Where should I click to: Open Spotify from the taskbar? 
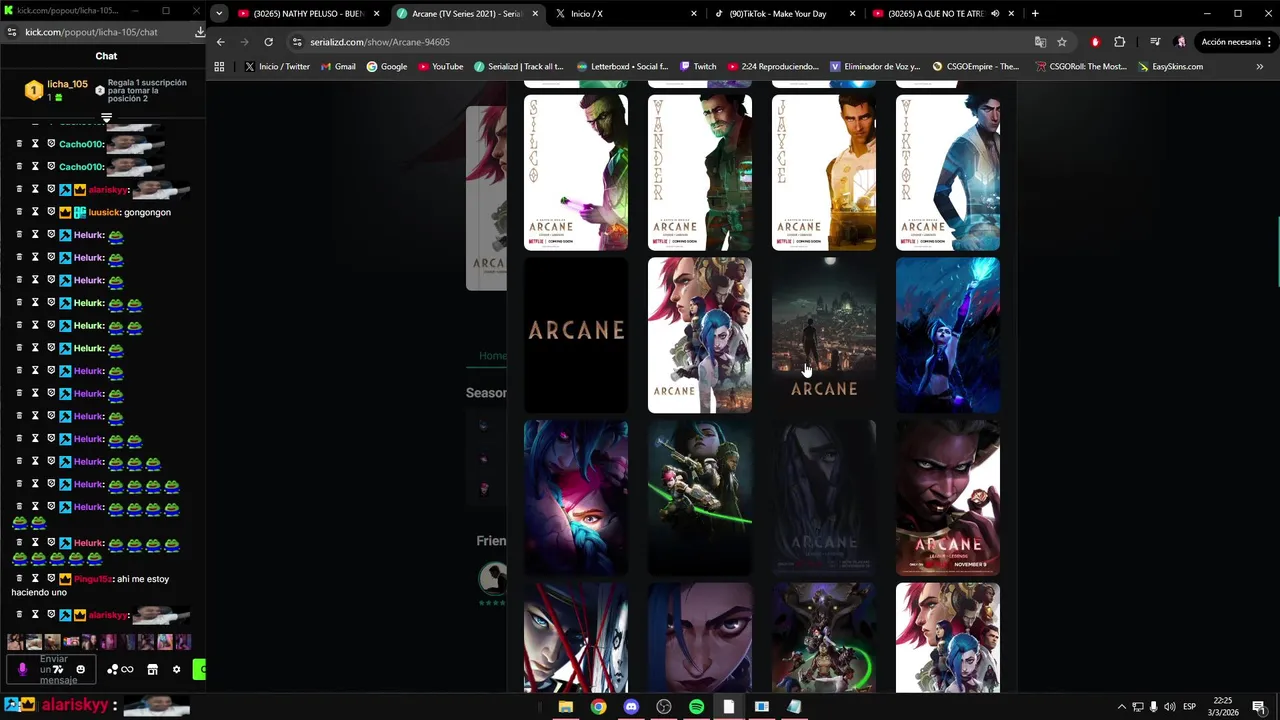(697, 706)
